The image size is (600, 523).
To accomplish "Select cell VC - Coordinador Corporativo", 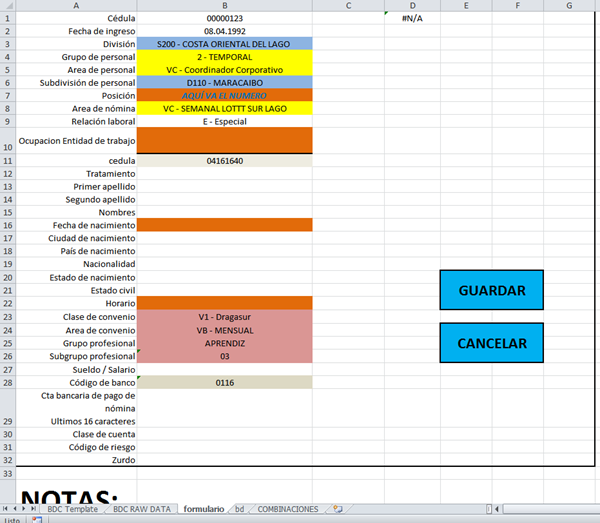I will point(225,70).
